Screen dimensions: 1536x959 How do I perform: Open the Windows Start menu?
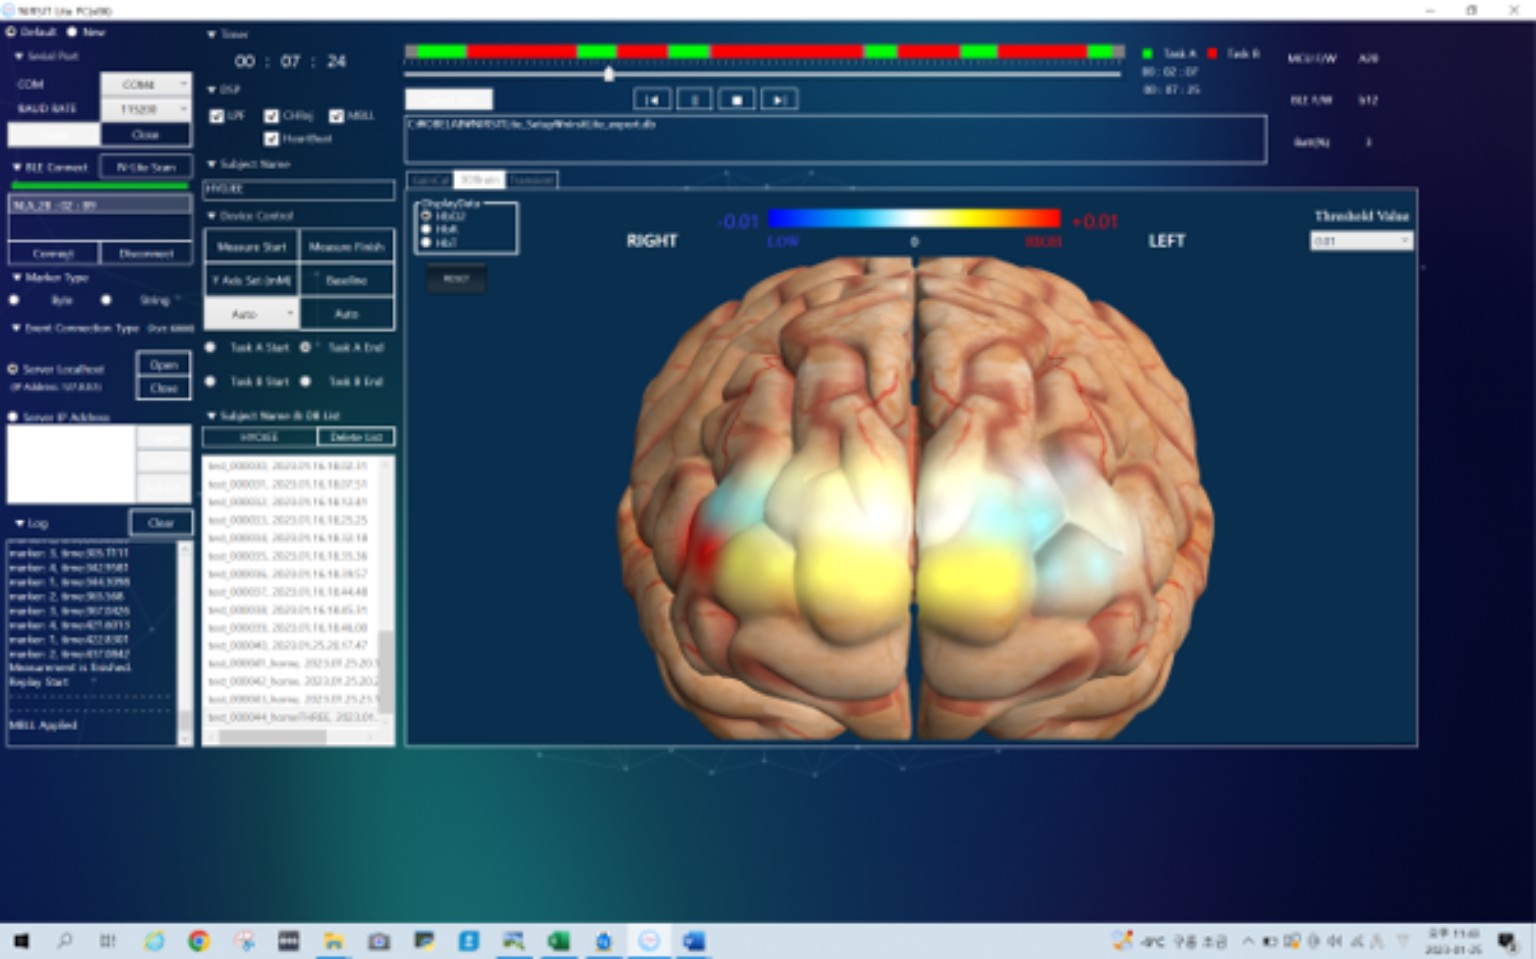[x=20, y=941]
